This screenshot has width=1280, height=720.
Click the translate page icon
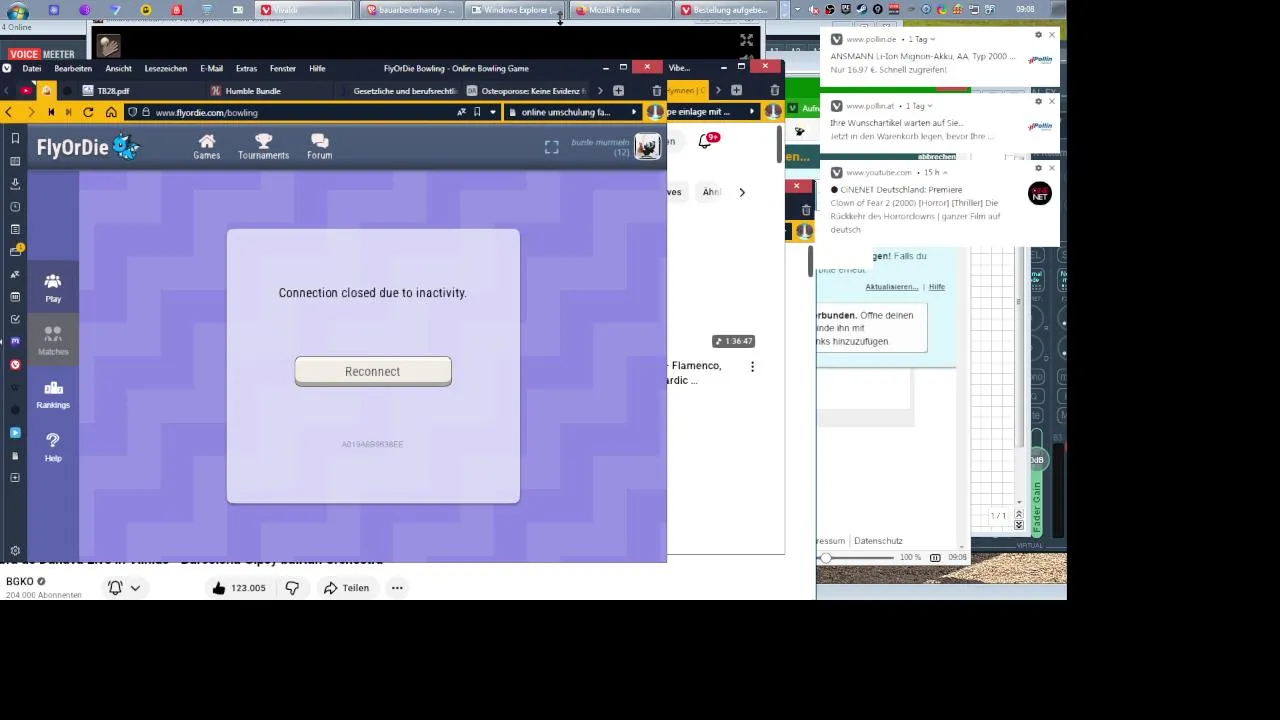click(461, 112)
